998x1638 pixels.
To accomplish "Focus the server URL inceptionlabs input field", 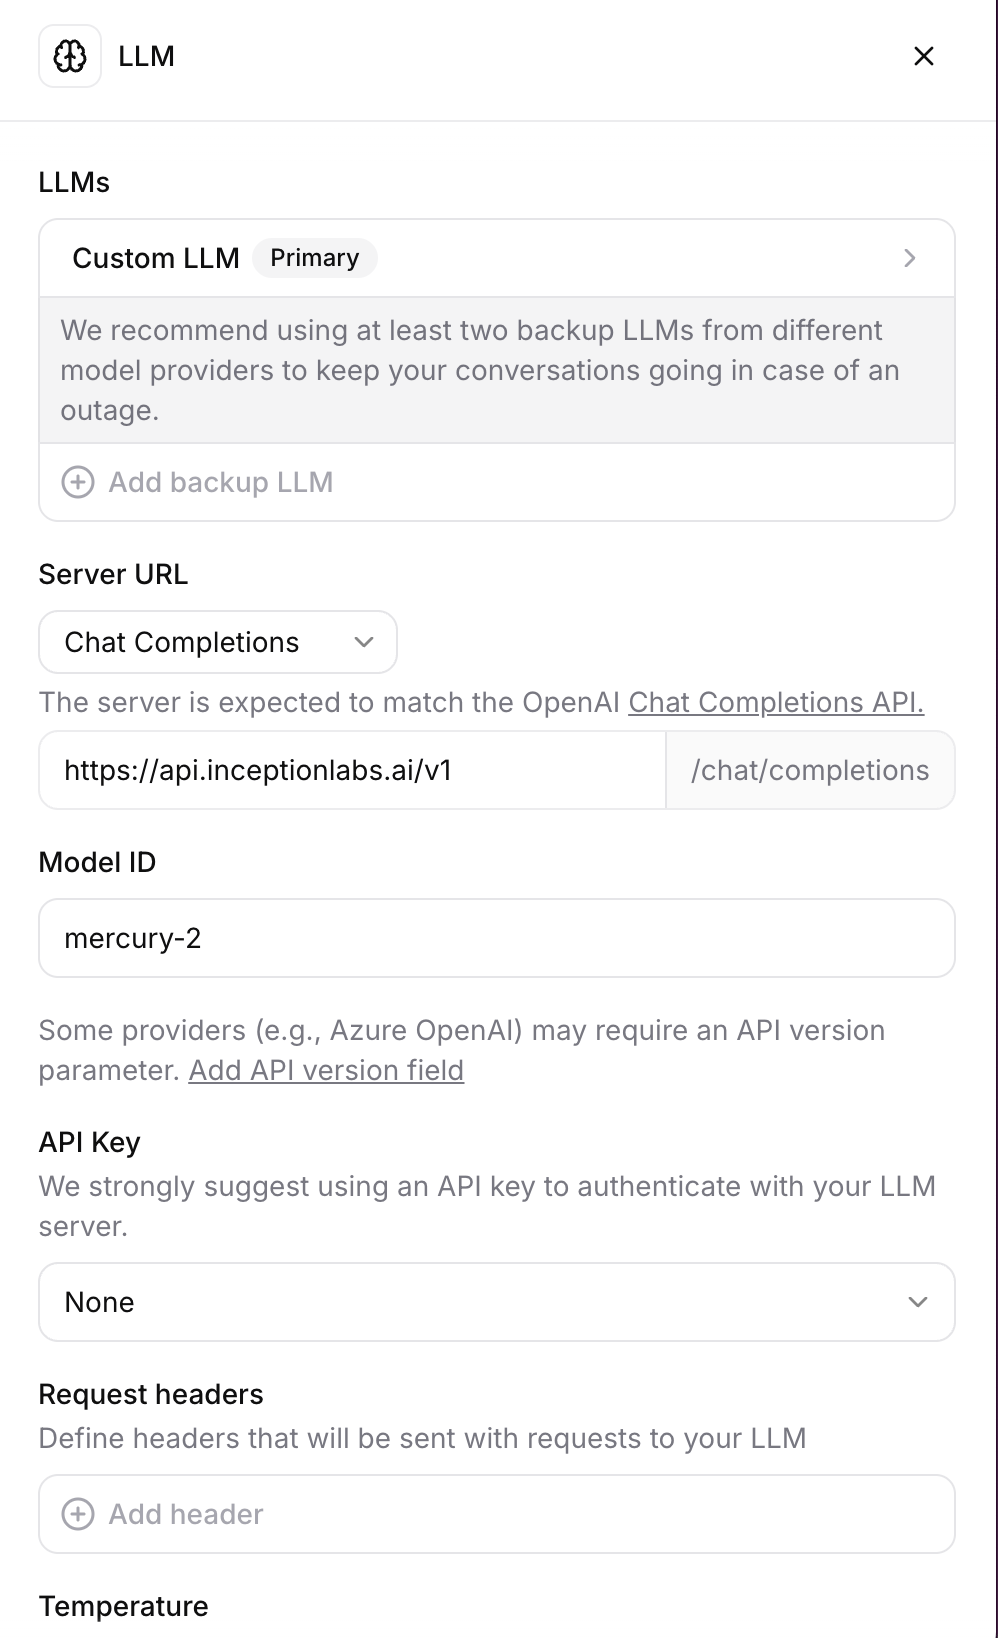I will click(352, 770).
